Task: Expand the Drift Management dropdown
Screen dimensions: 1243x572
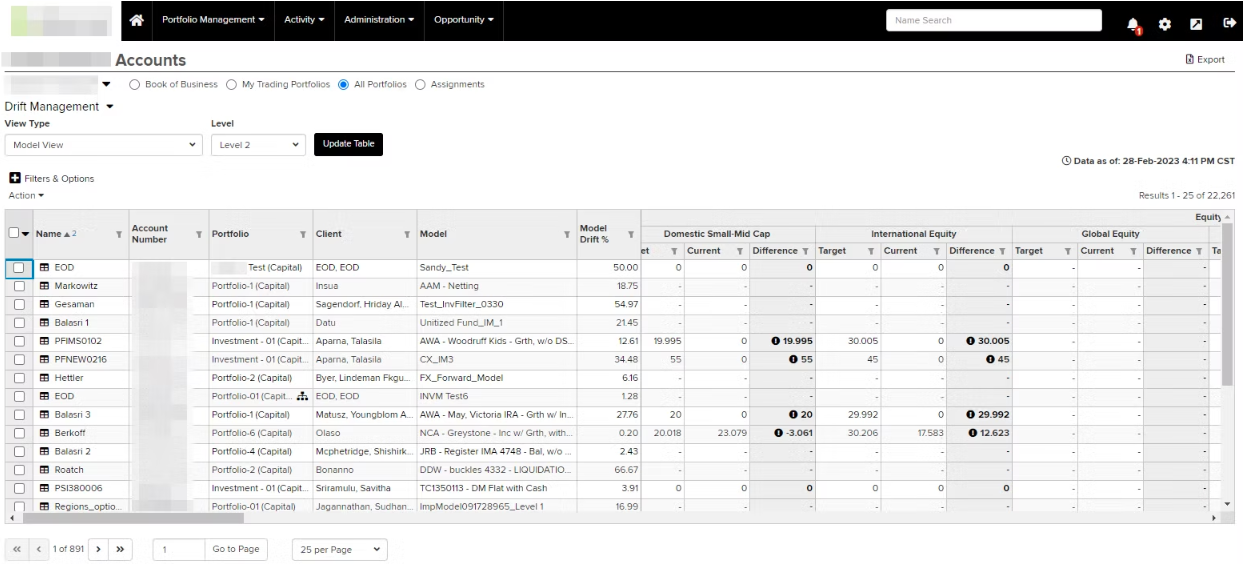Action: click(60, 106)
